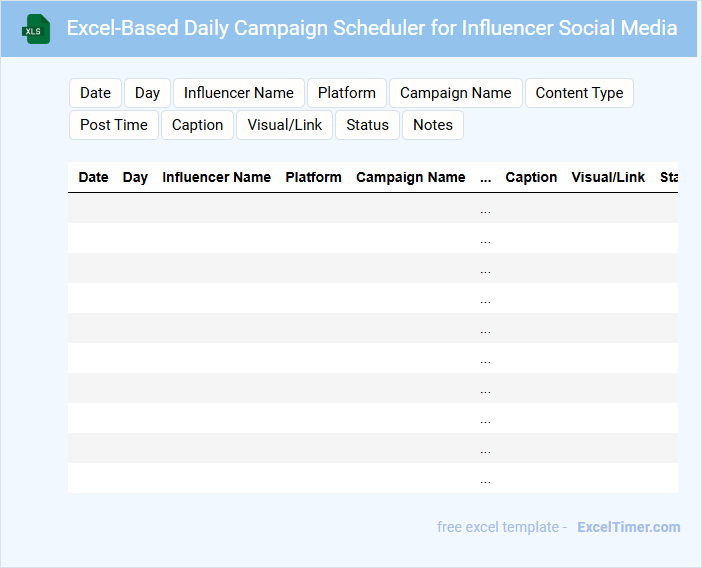The height and width of the screenshot is (568, 702).
Task: Choose the Influencer Name tag
Action: point(239,93)
